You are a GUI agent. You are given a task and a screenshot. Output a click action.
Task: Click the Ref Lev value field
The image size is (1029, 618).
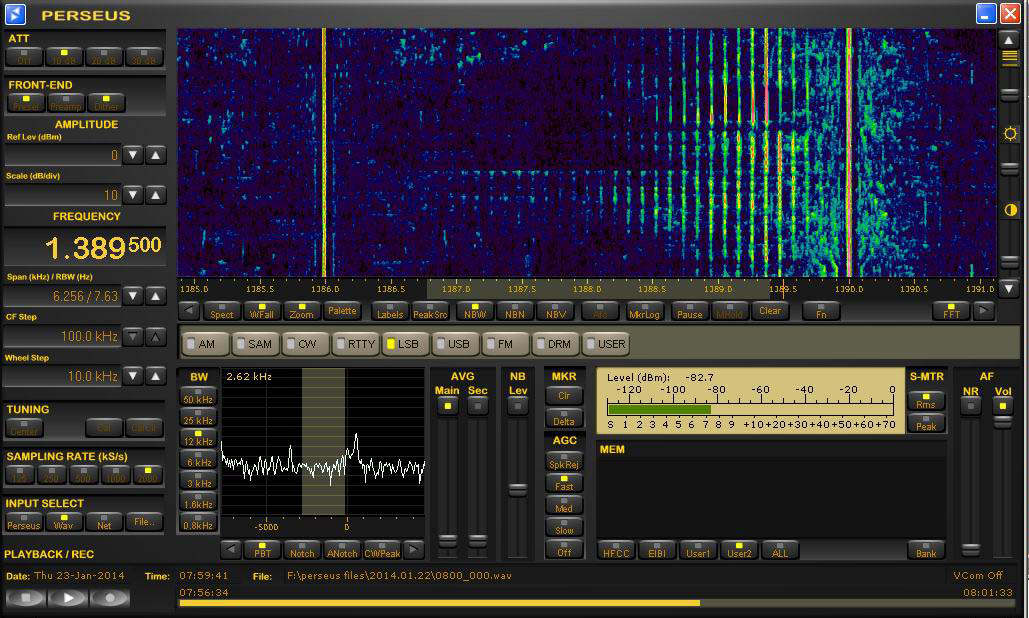[x=63, y=155]
